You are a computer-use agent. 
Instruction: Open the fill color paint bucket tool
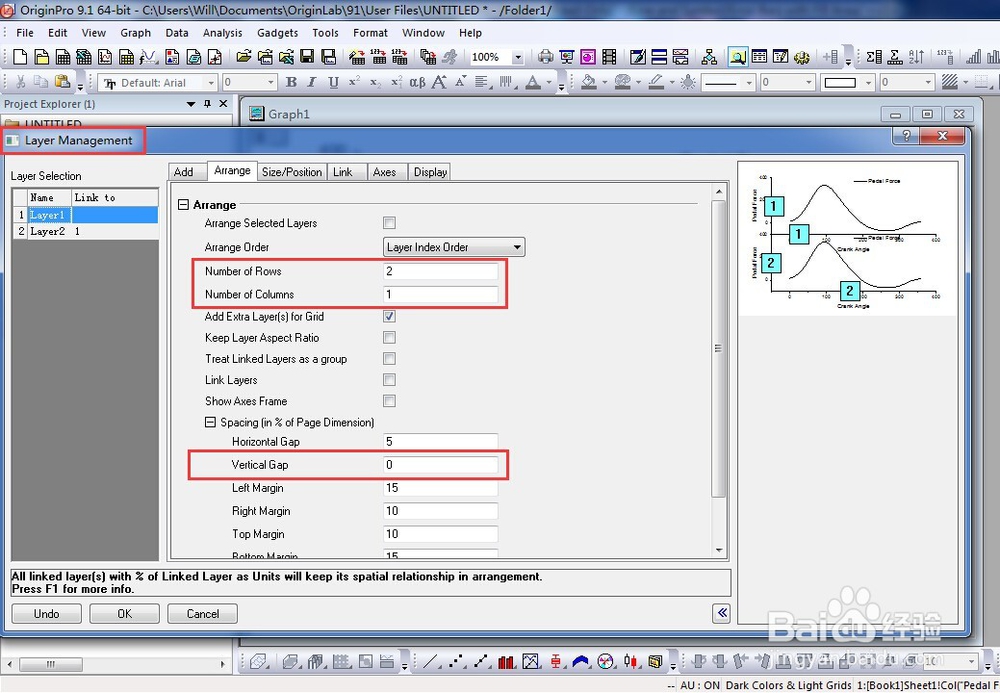coord(589,82)
